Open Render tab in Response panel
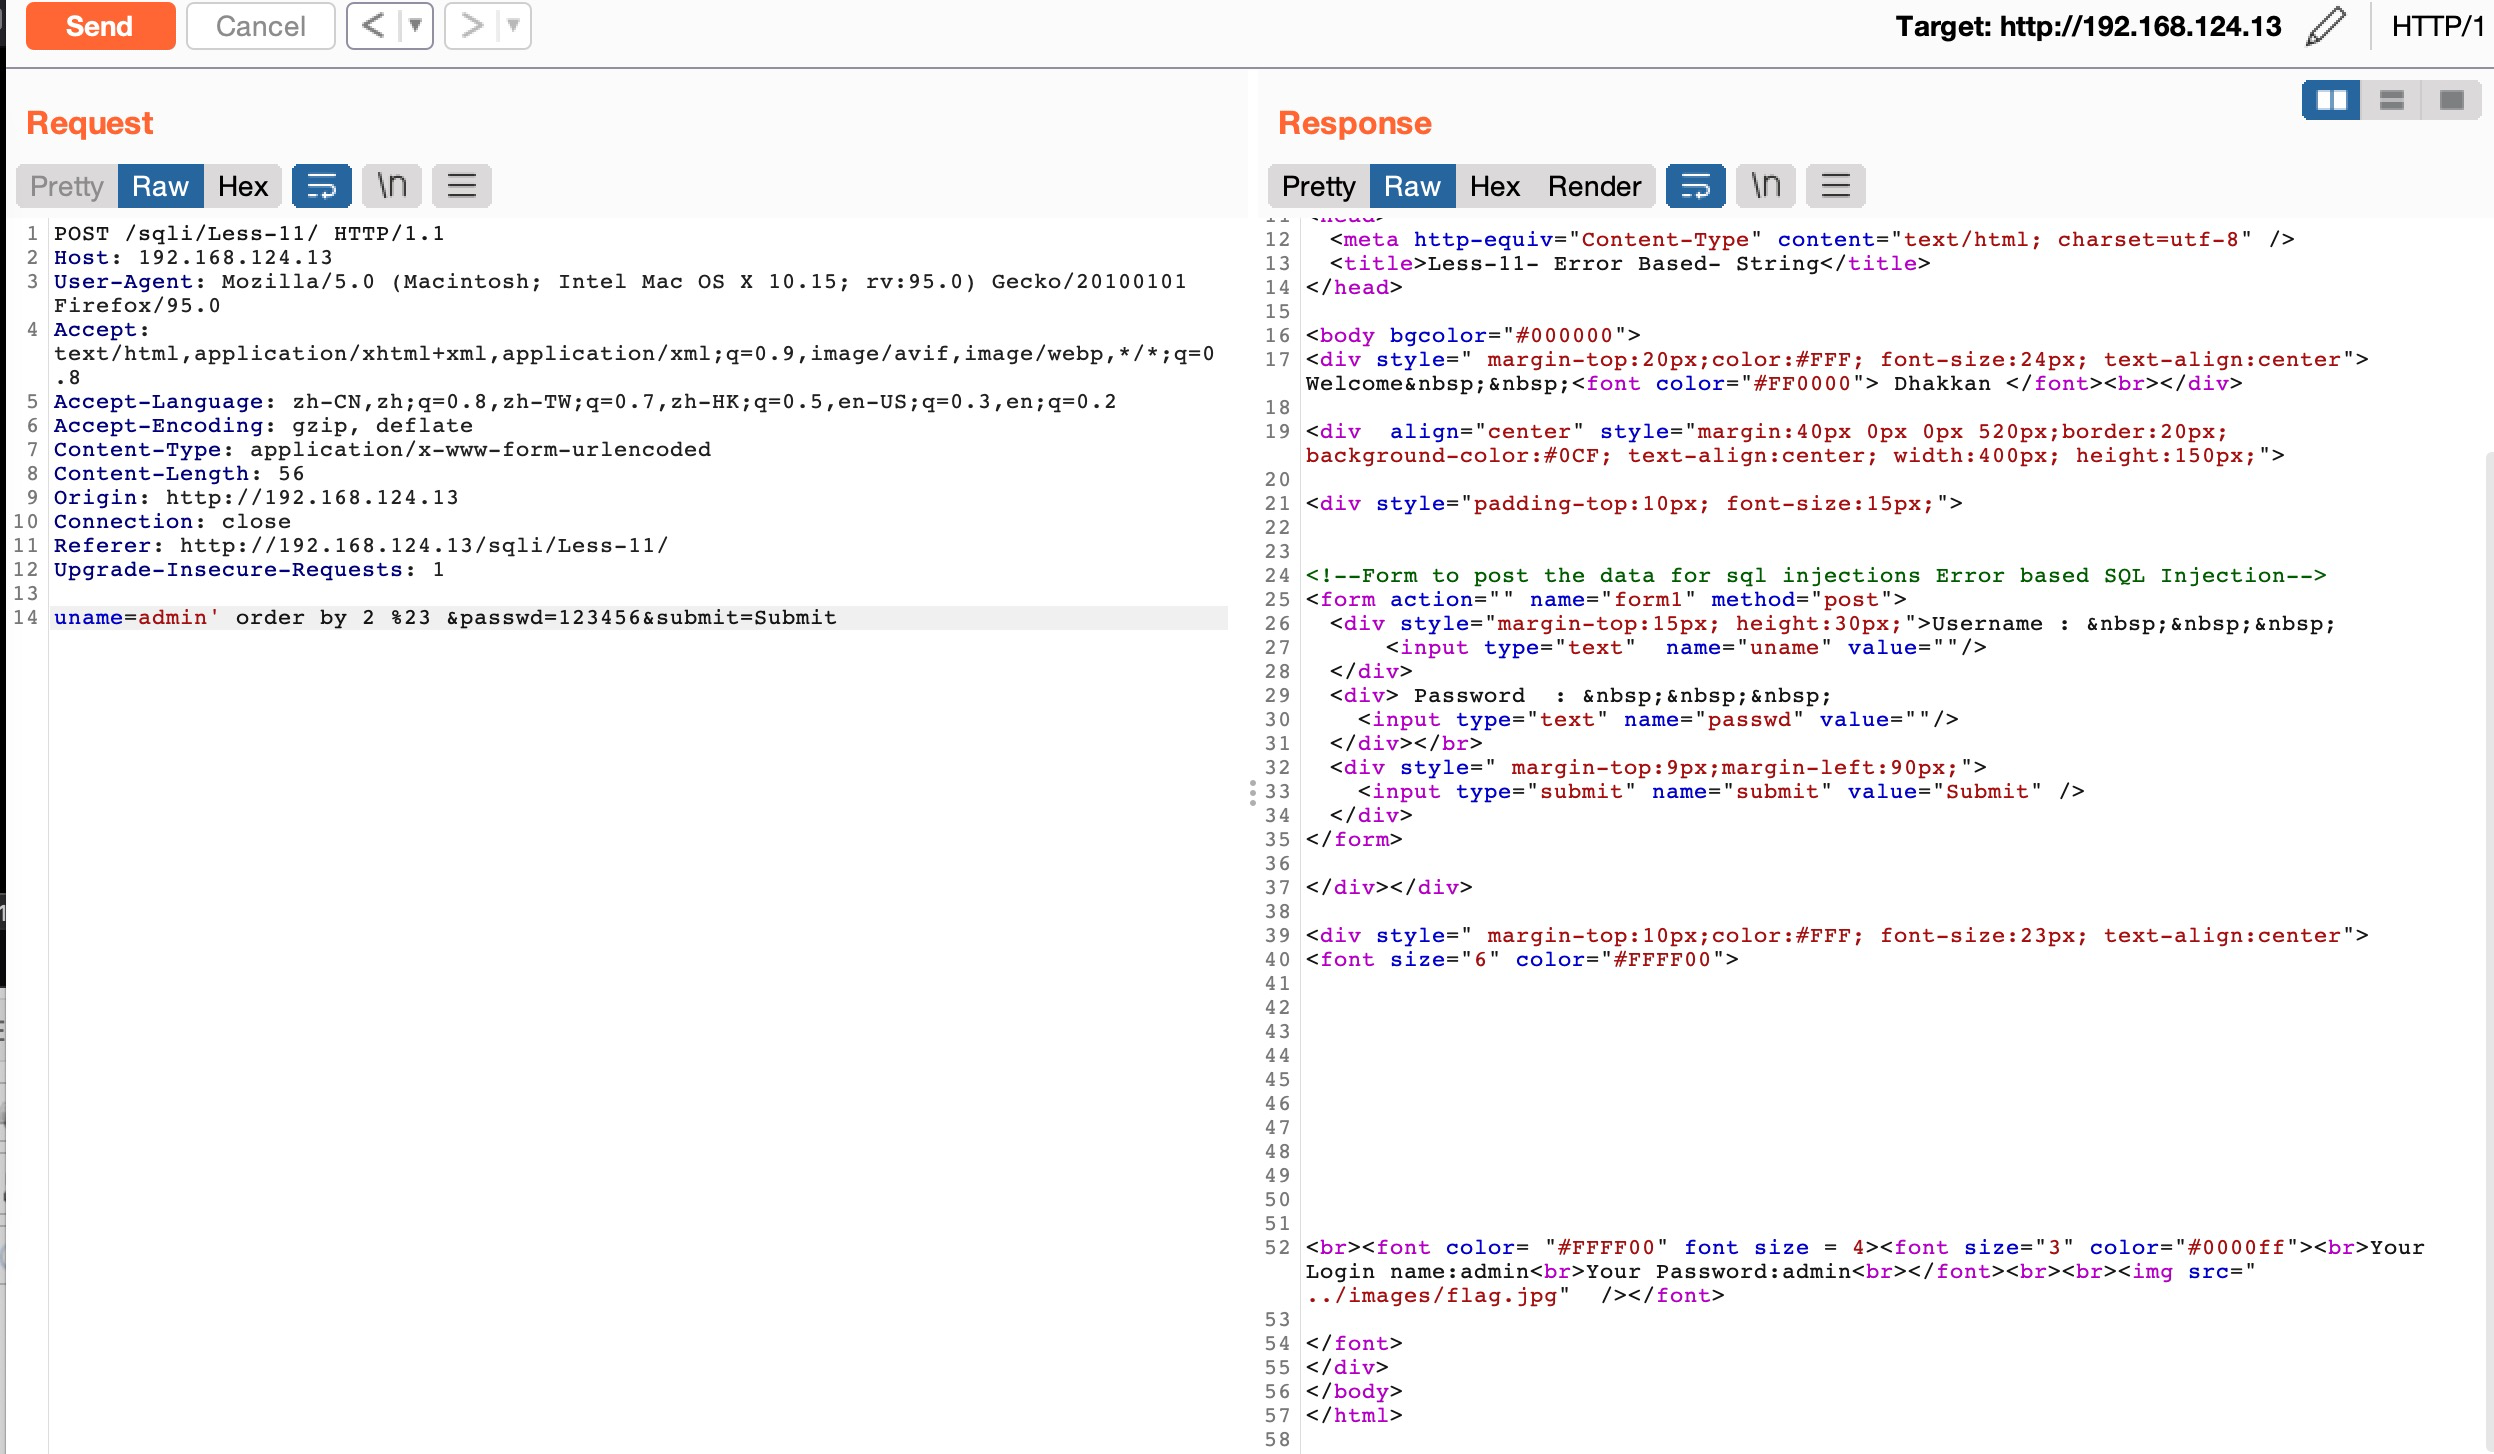This screenshot has height=1454, width=2494. coord(1594,186)
